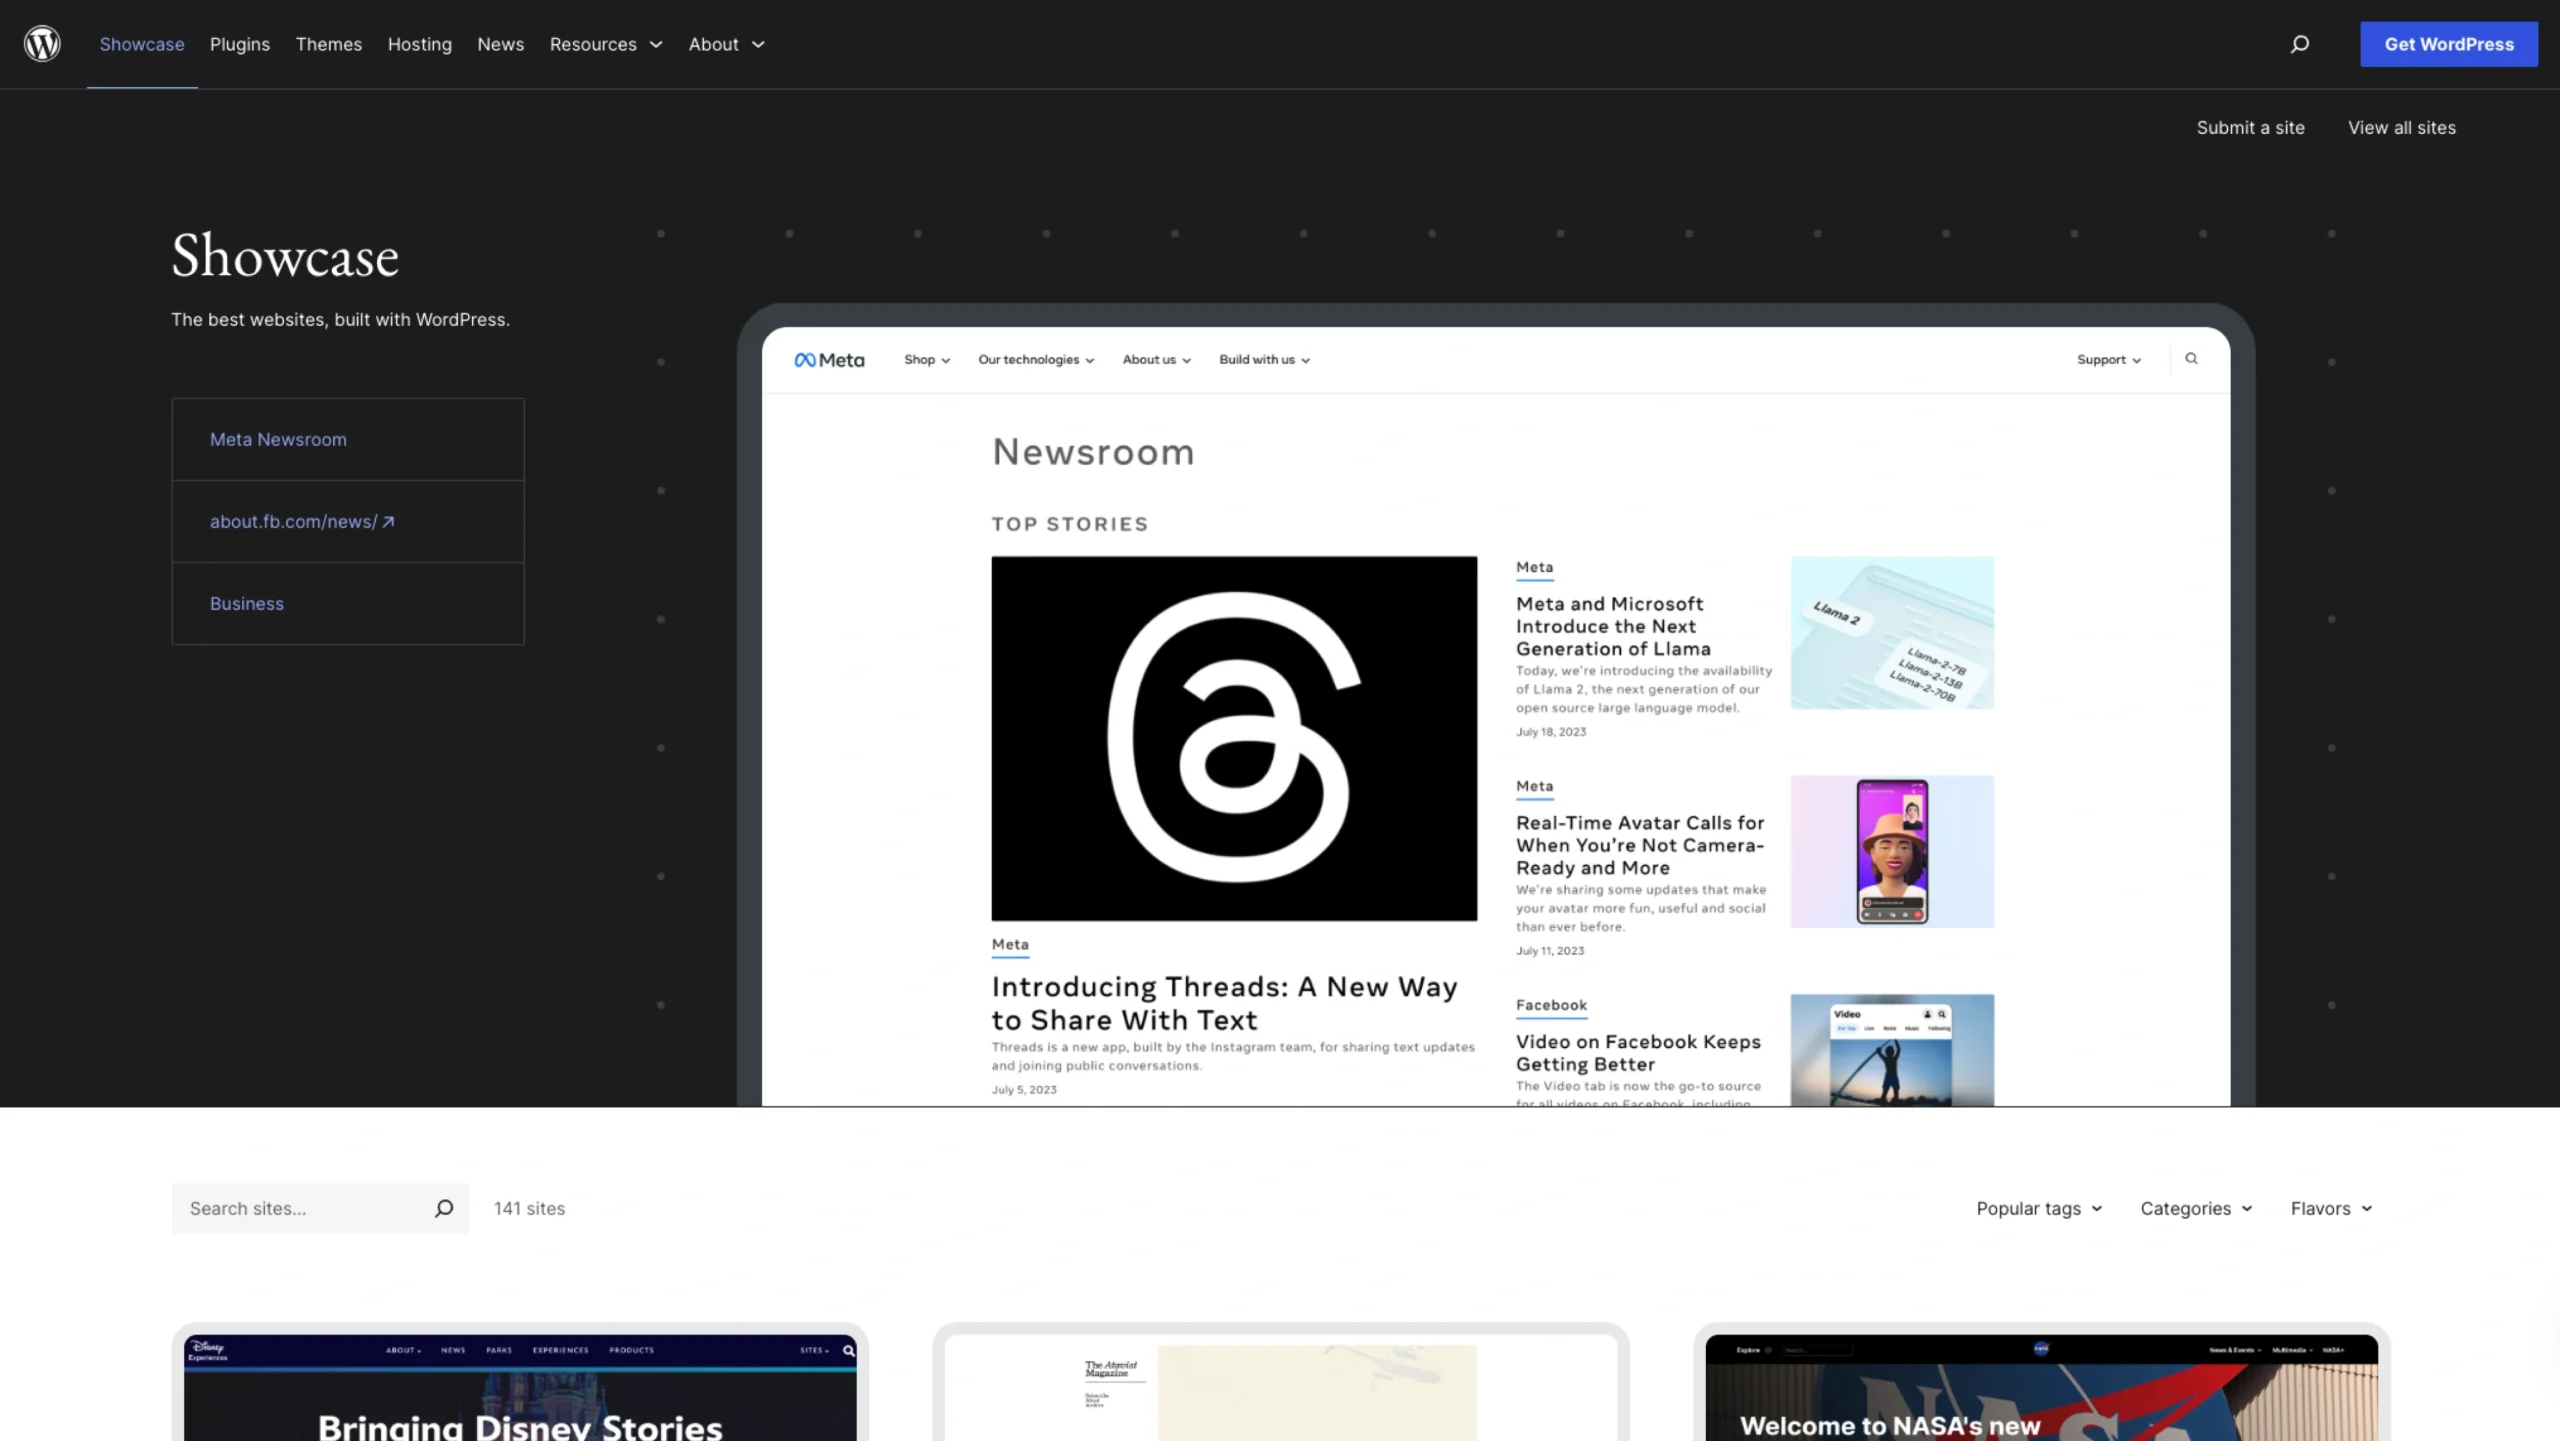Expand the About menu
Viewport: 2560px width, 1441px height.
click(x=727, y=44)
